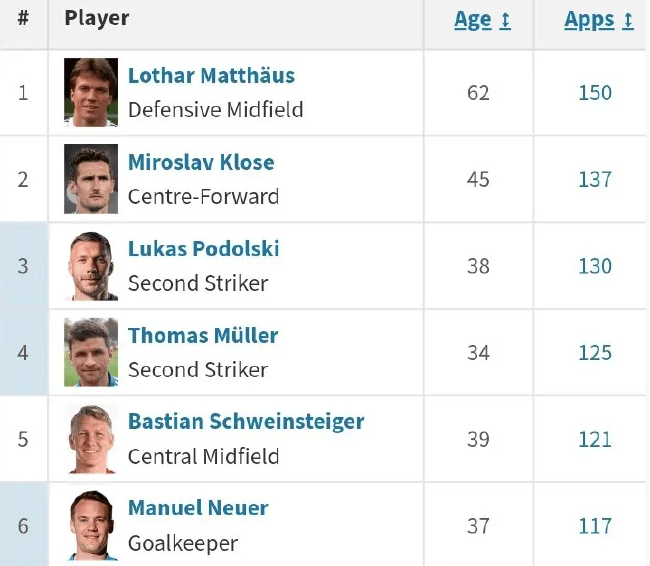Open Bastian Schweinsteiger player profile

(246, 422)
